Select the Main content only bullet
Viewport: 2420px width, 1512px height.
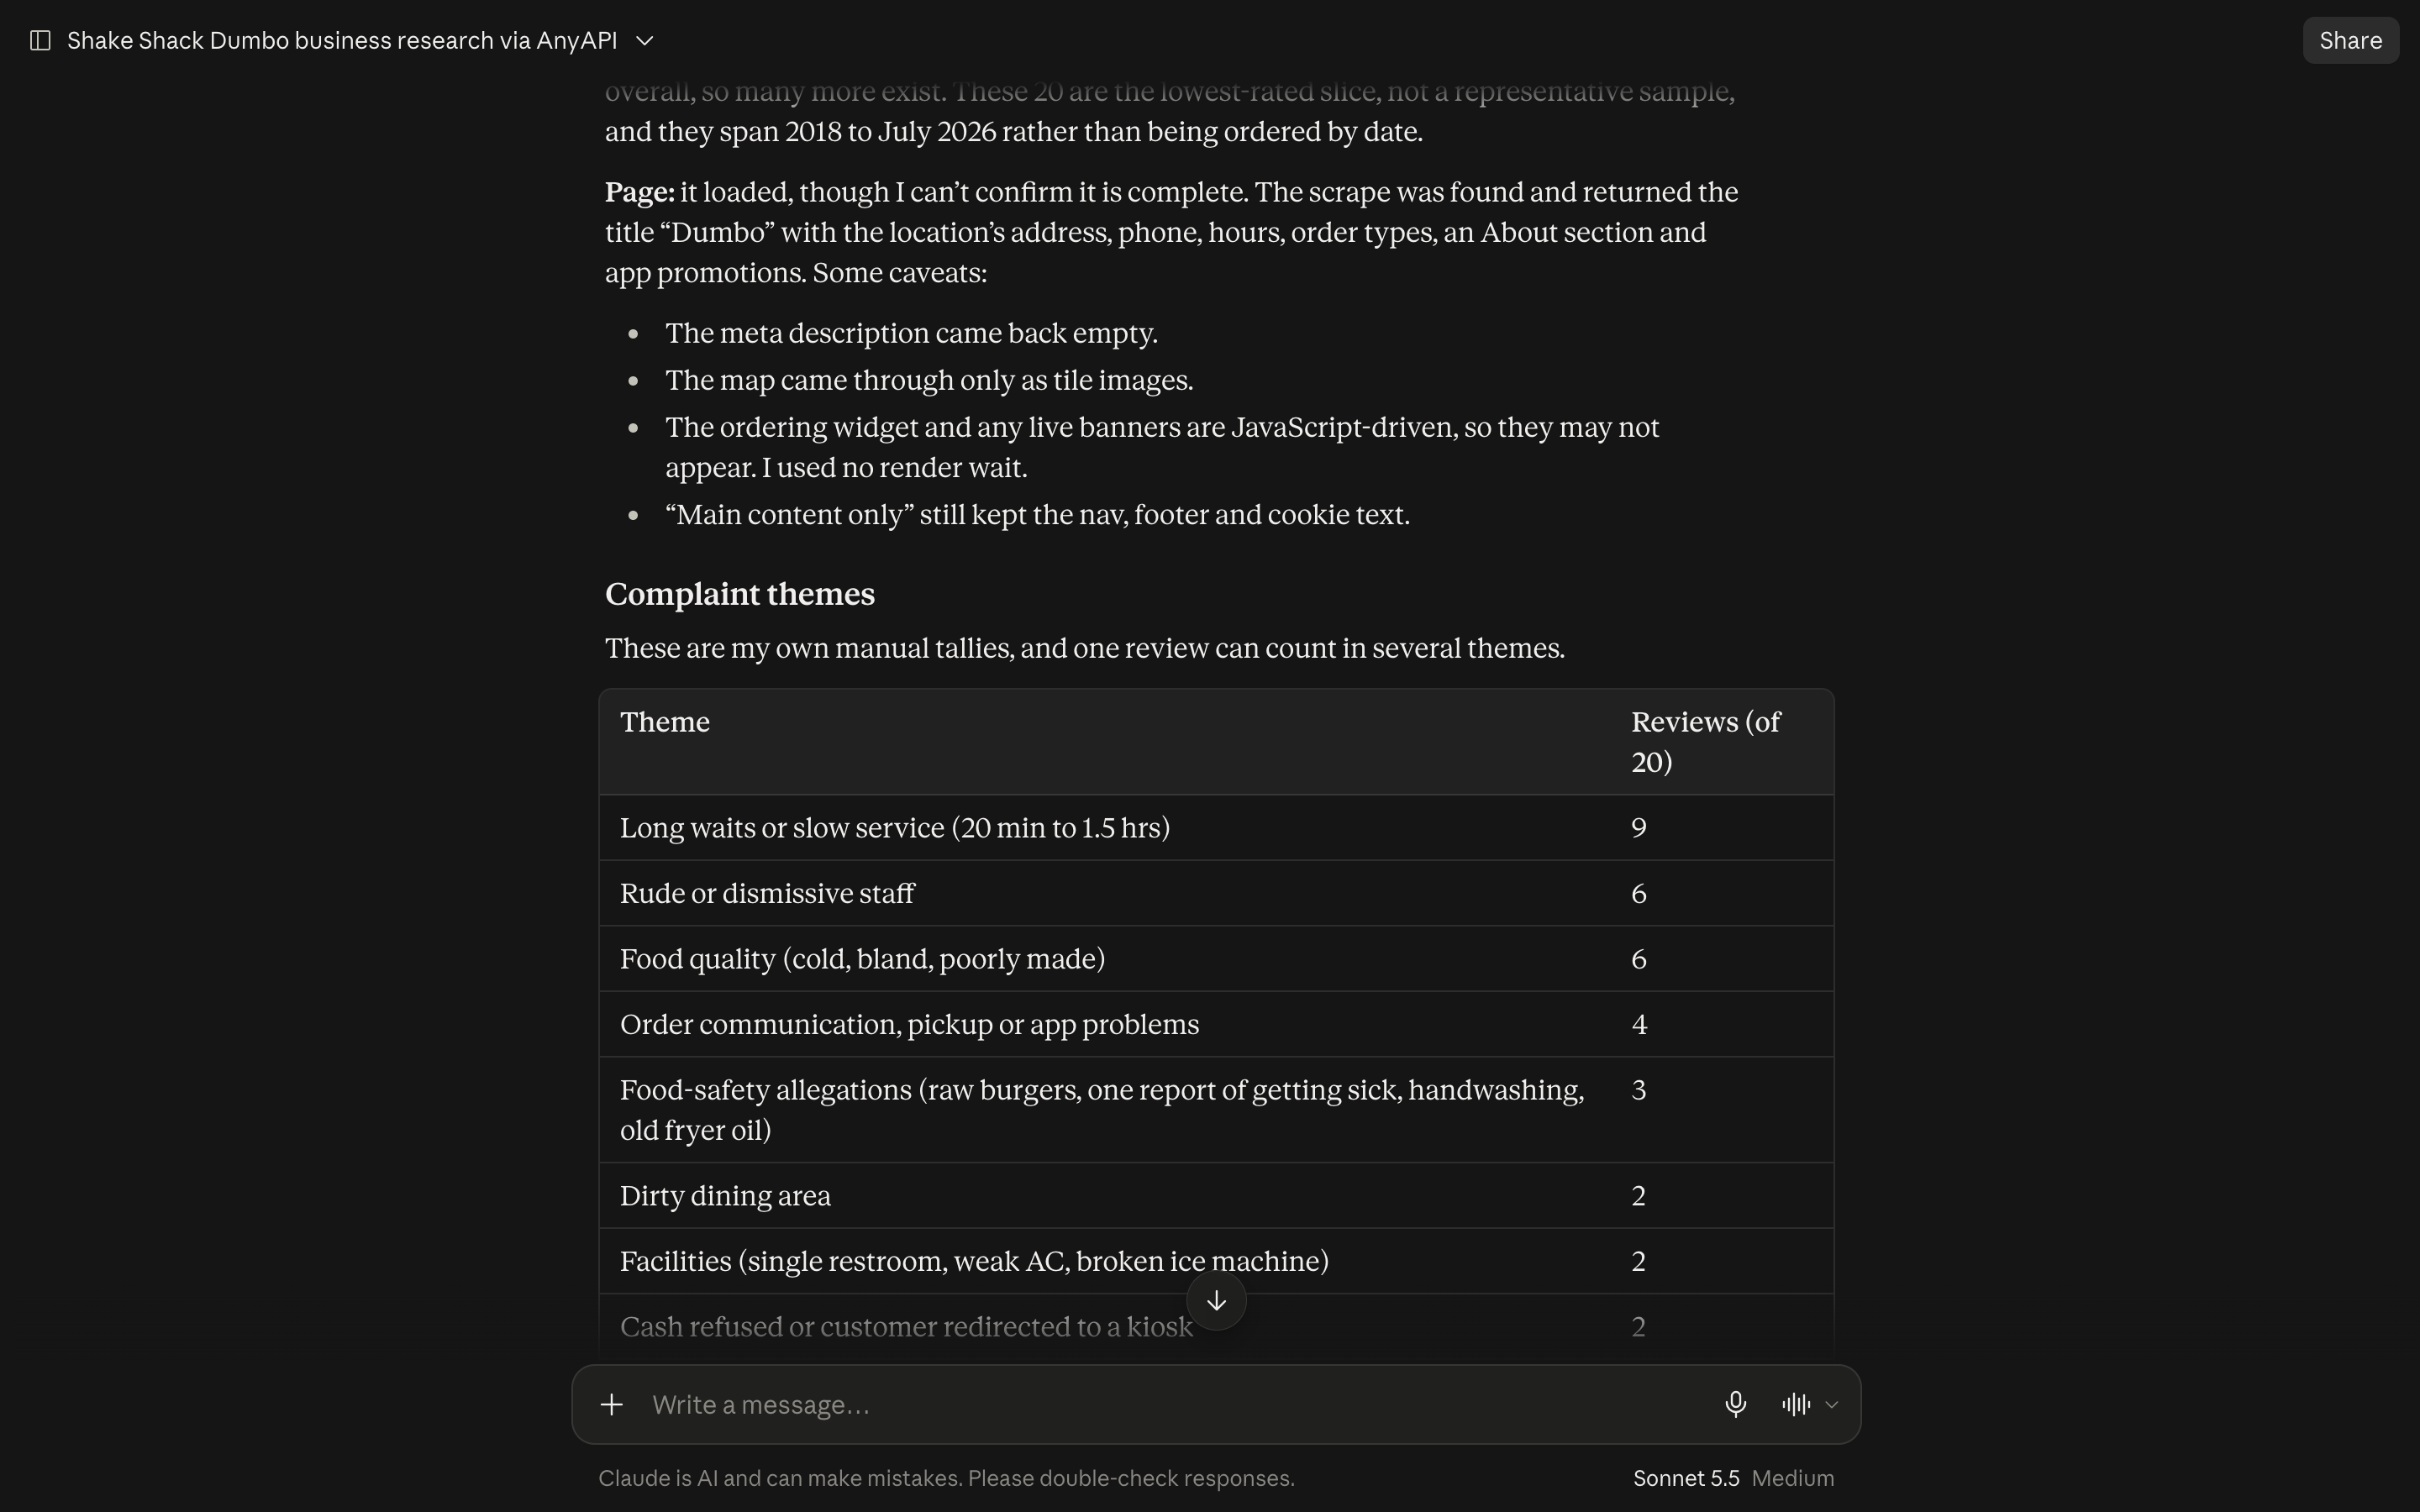[1037, 515]
